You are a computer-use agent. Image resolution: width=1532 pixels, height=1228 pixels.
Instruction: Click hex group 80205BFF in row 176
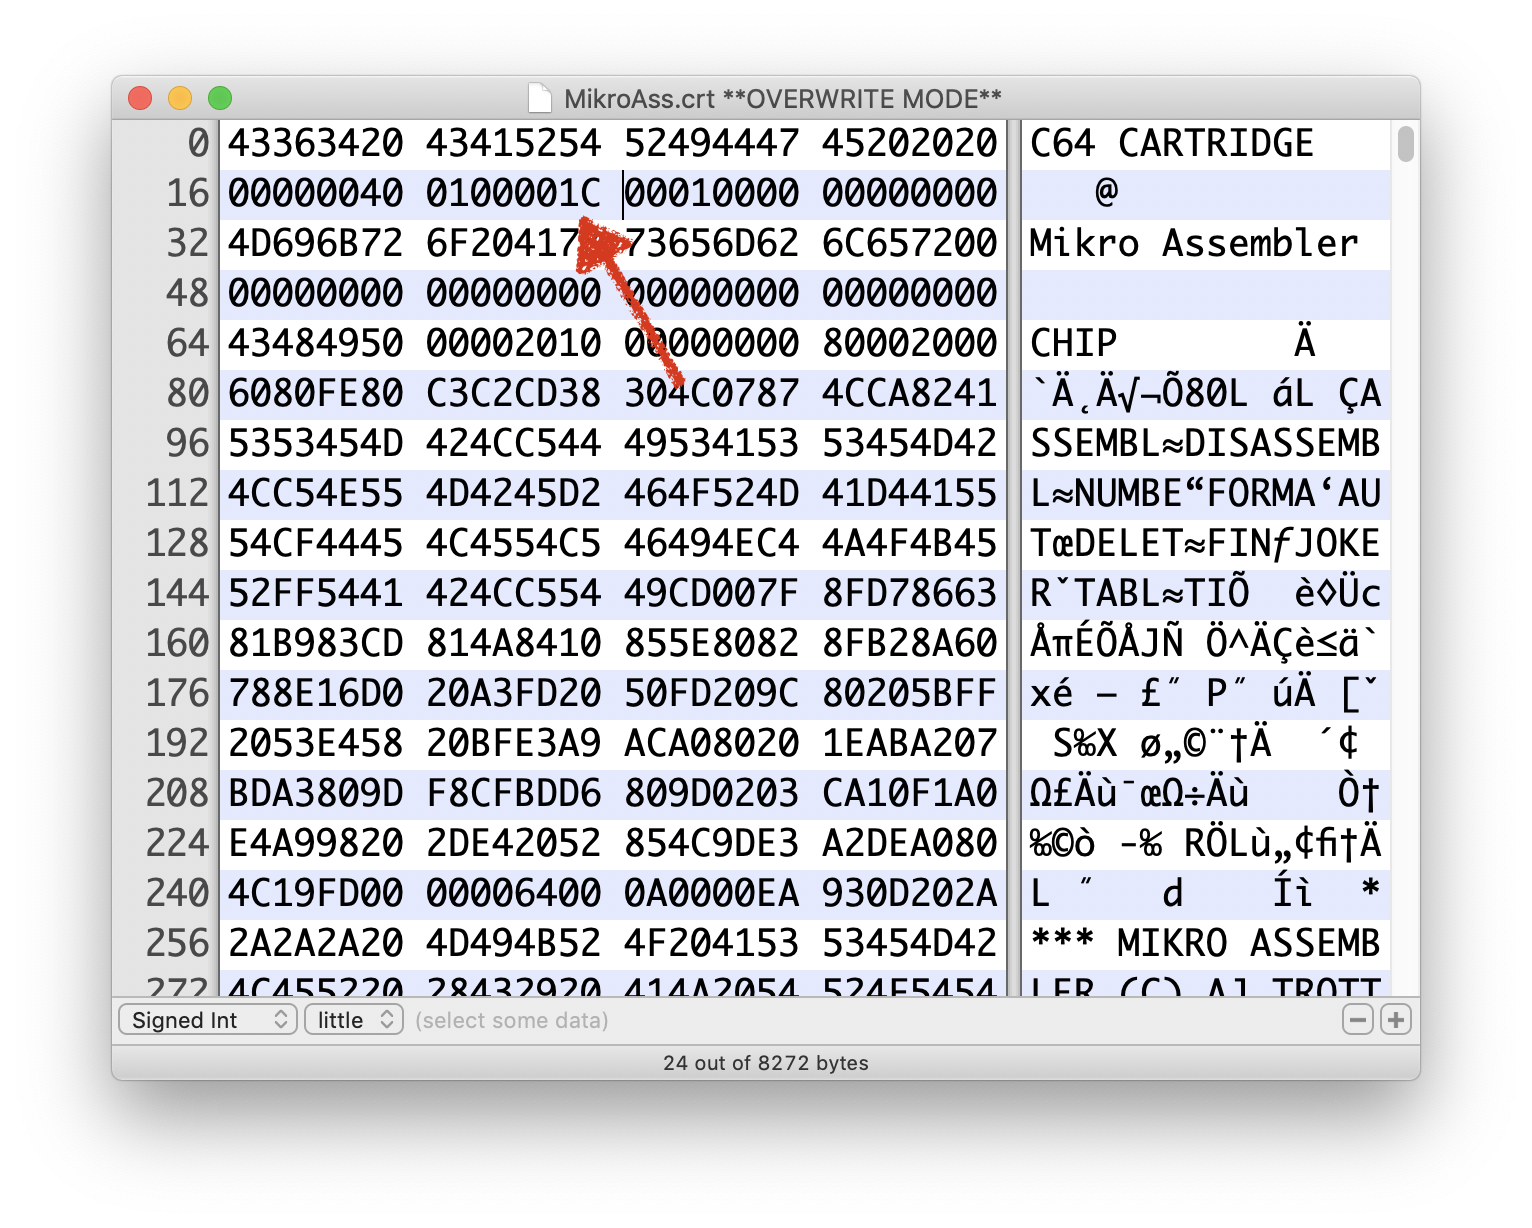point(910,693)
